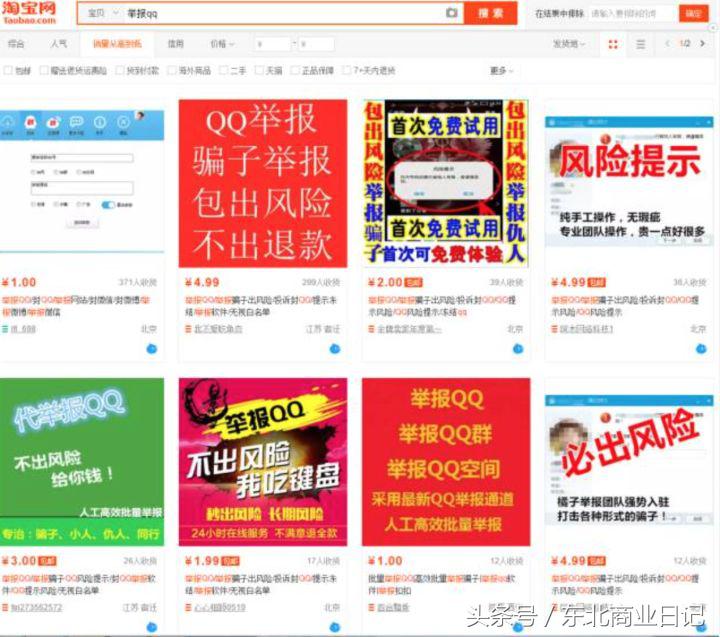
Task: Open Wangwang chat for QQ举报骗子举报 item
Action: [x=335, y=349]
